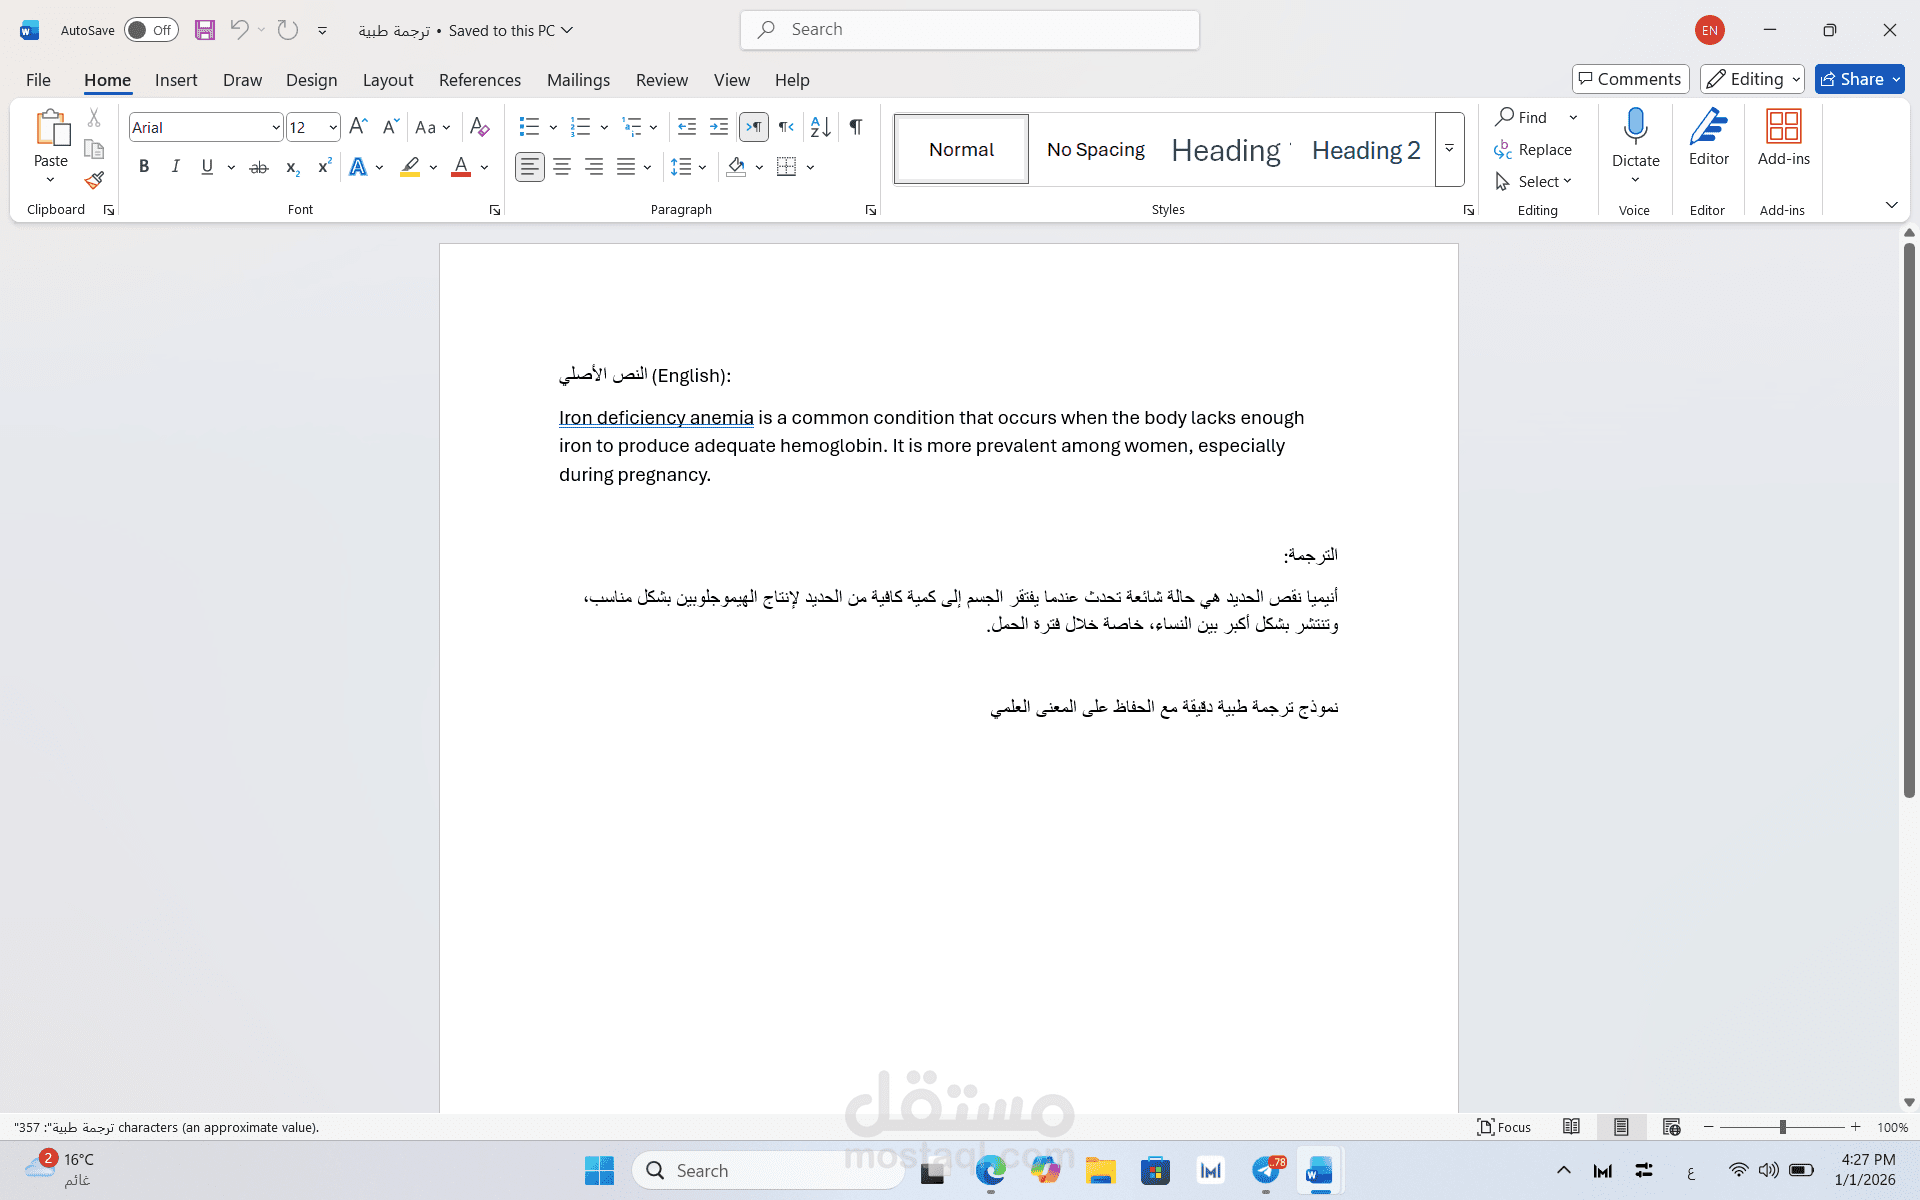Viewport: 1920px width, 1200px height.
Task: Select the Format Painter tool
Action: pos(93,181)
